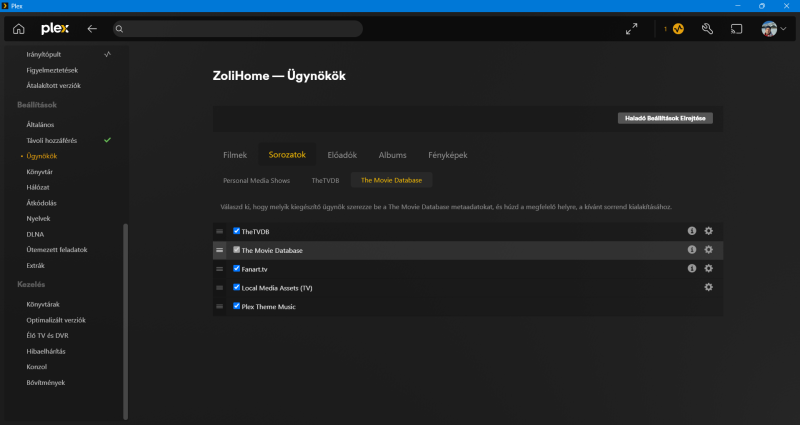
Task: Open Nyelvek settings
Action: point(38,218)
